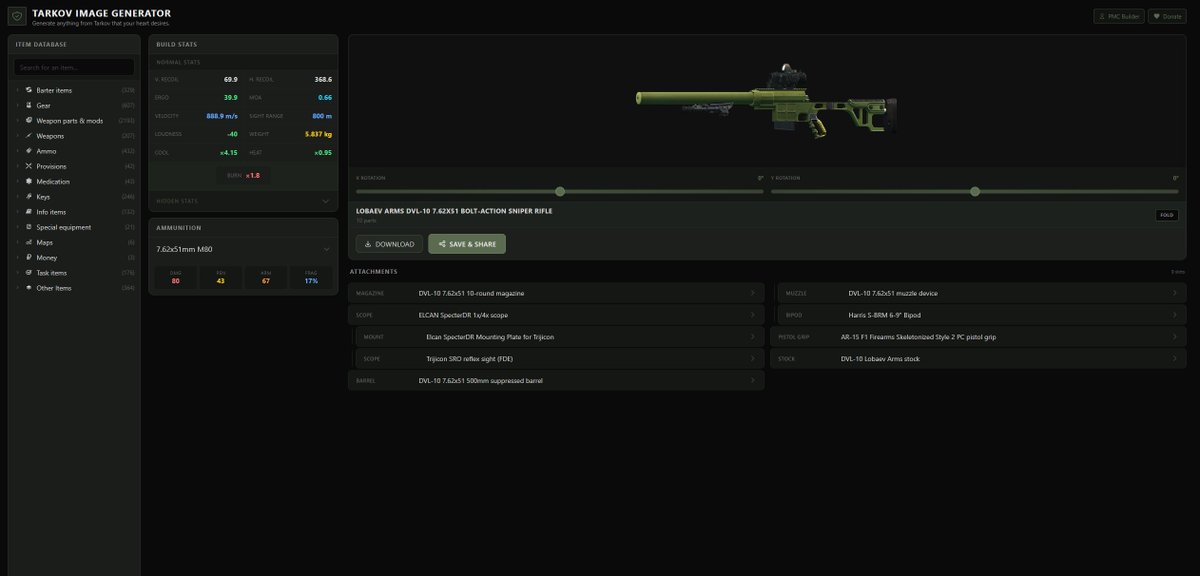
Task: Click the Weapon parts & mods icon
Action: 29,120
